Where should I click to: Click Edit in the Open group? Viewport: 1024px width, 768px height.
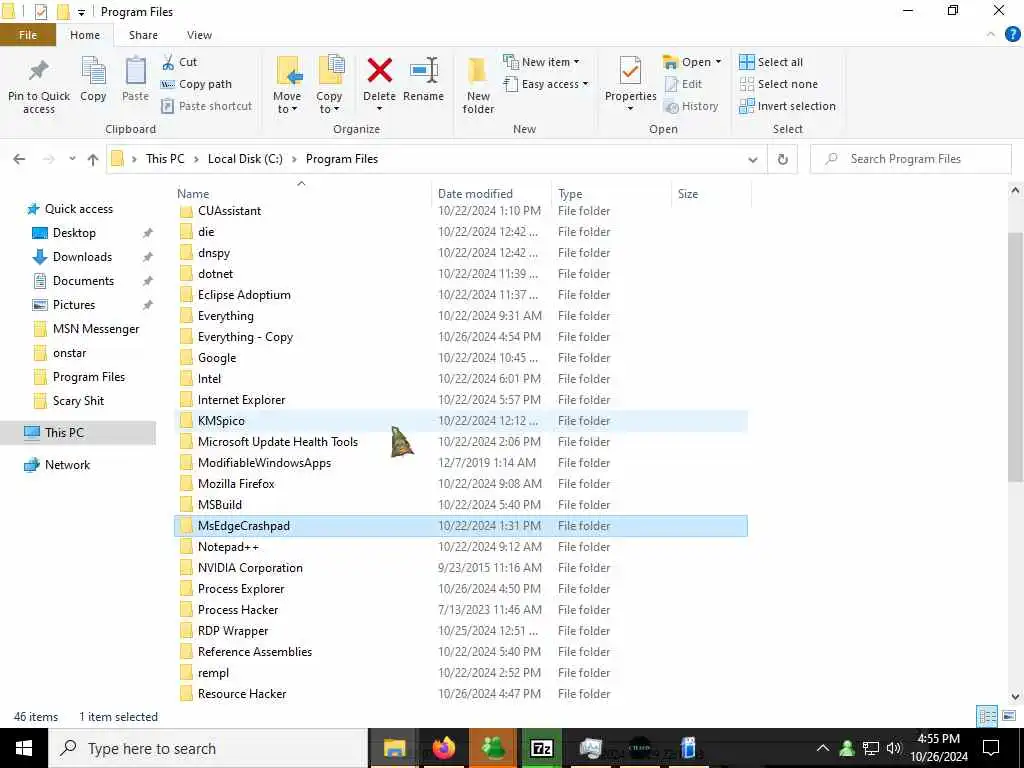click(x=683, y=84)
